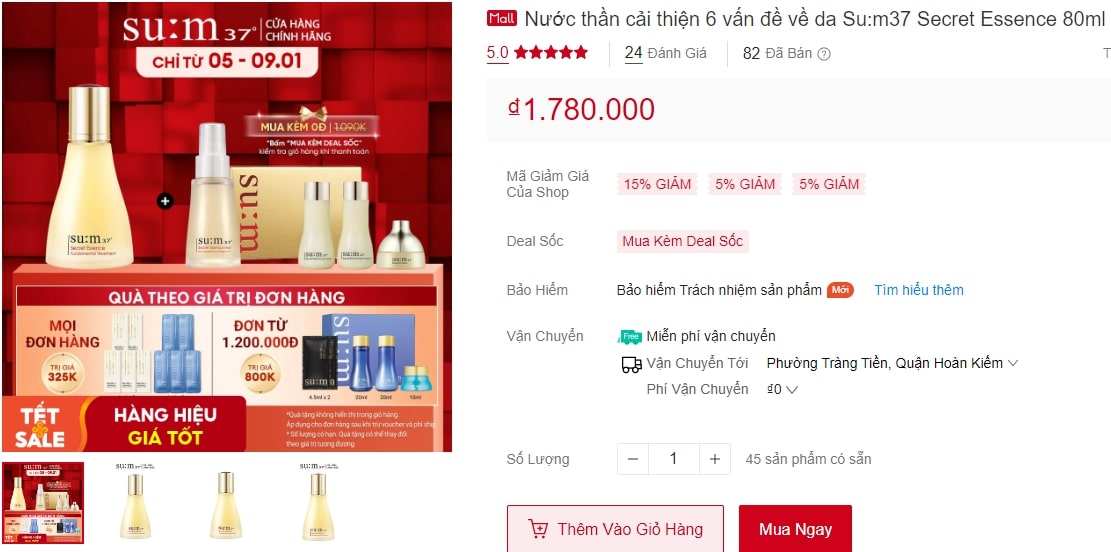Select the first 5% GIẢM voucher

click(745, 184)
